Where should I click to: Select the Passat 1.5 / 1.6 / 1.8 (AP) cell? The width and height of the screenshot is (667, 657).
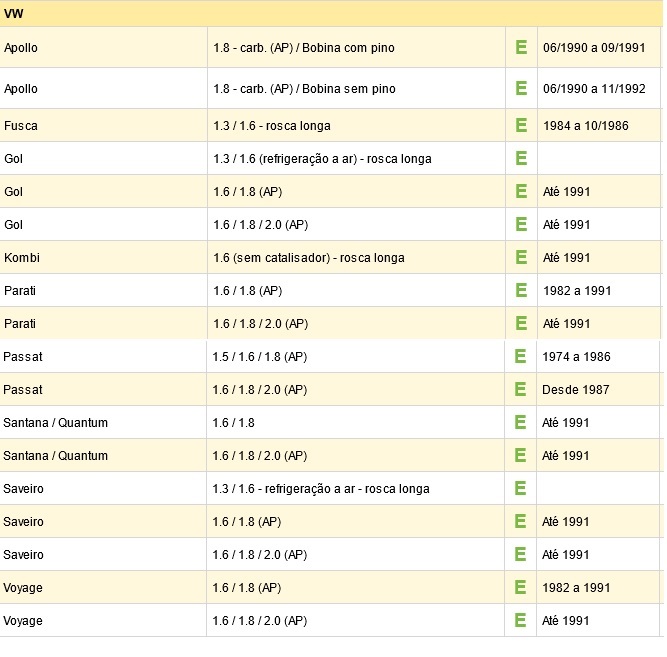[355, 357]
